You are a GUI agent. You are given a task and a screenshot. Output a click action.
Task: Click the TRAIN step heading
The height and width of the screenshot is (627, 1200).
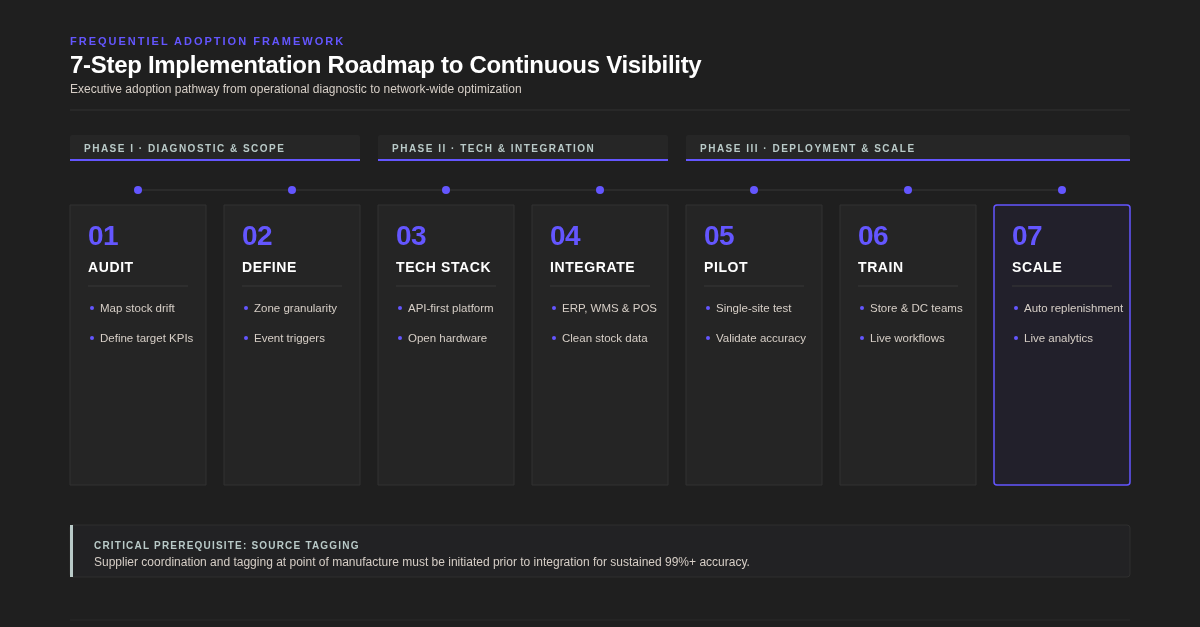click(880, 267)
